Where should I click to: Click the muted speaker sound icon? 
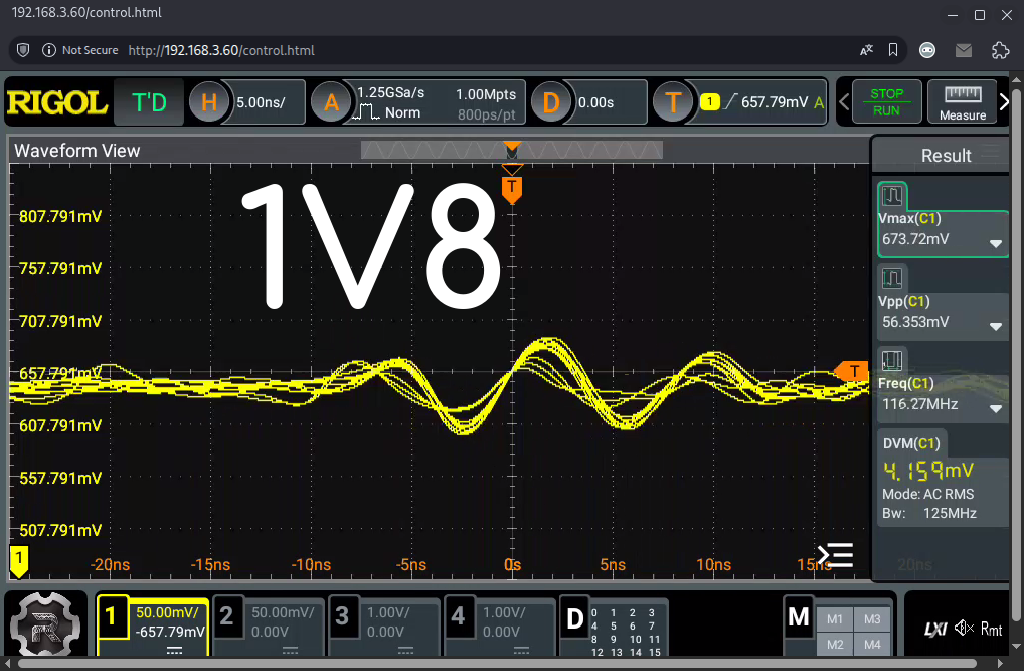click(x=964, y=629)
